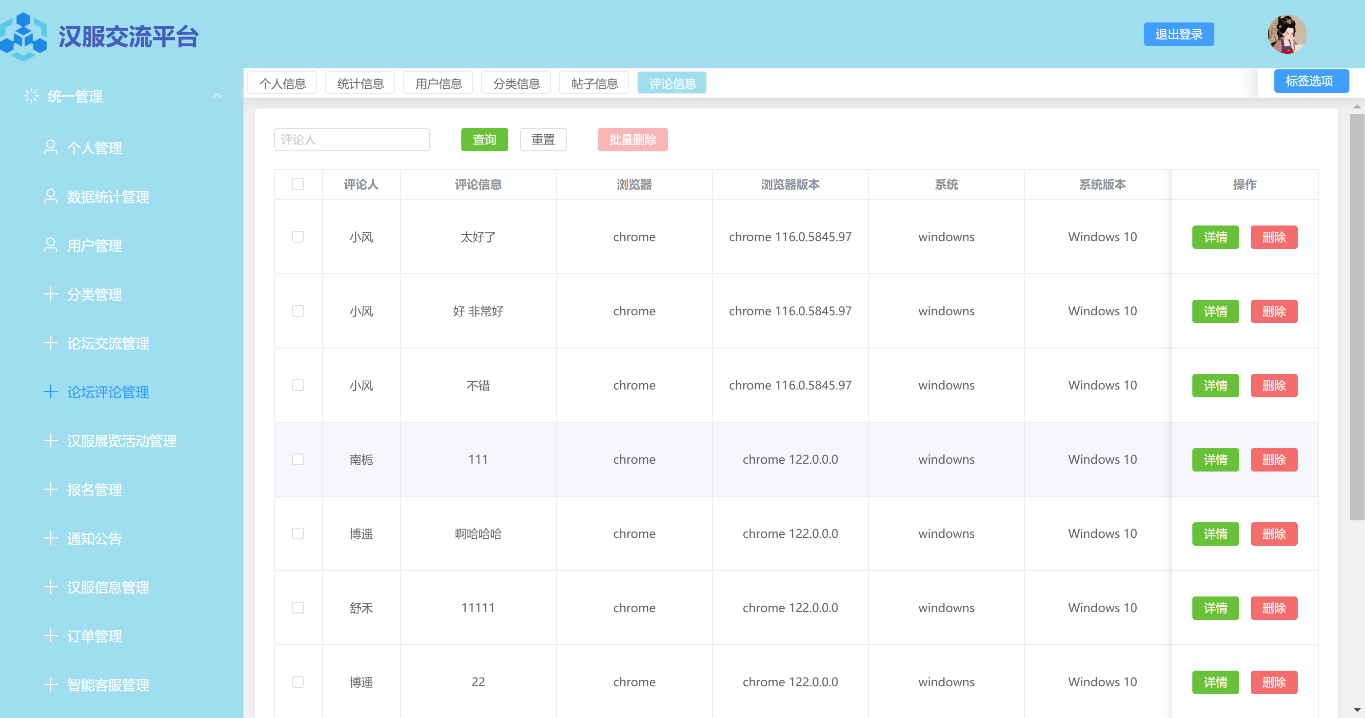Switch to the 用户信息 tab
The height and width of the screenshot is (718, 1365).
(438, 83)
